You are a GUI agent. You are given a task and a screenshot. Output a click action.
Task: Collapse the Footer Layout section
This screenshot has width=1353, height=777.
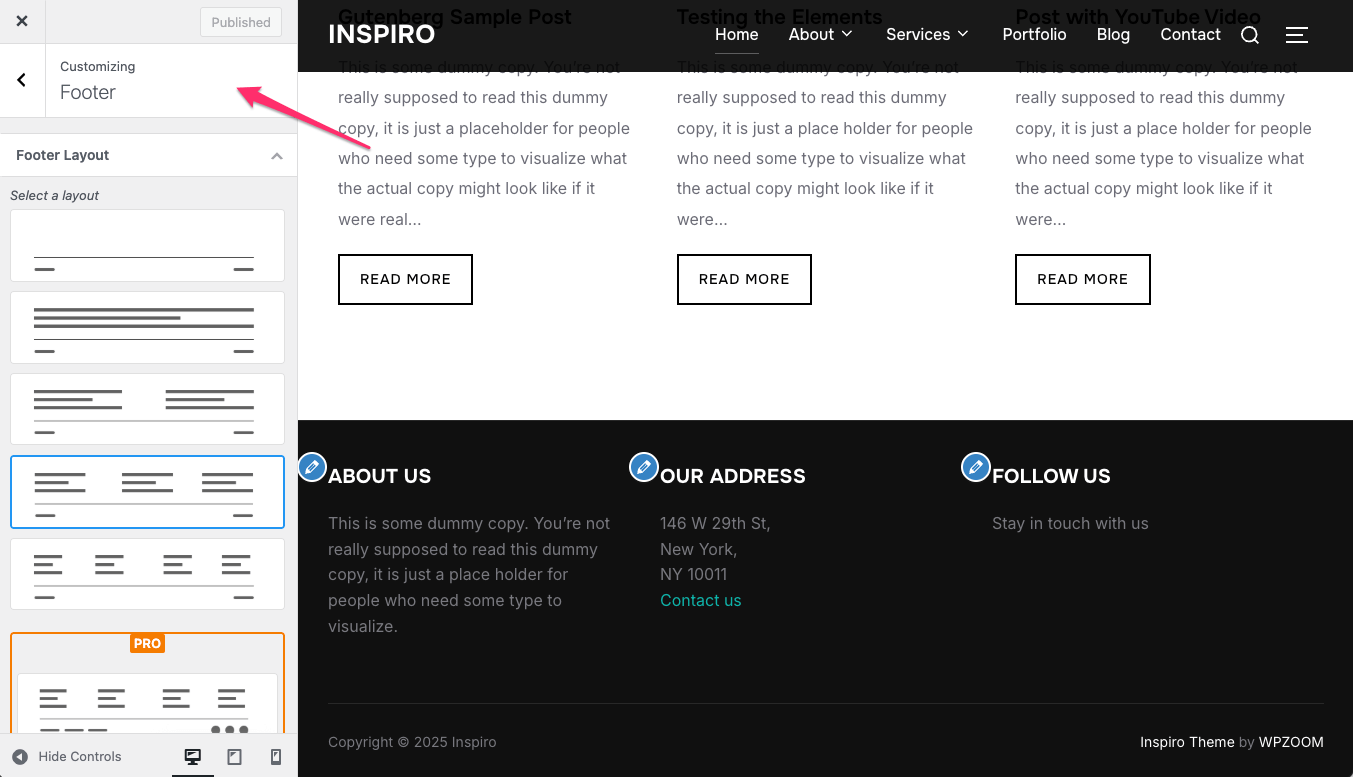(277, 156)
